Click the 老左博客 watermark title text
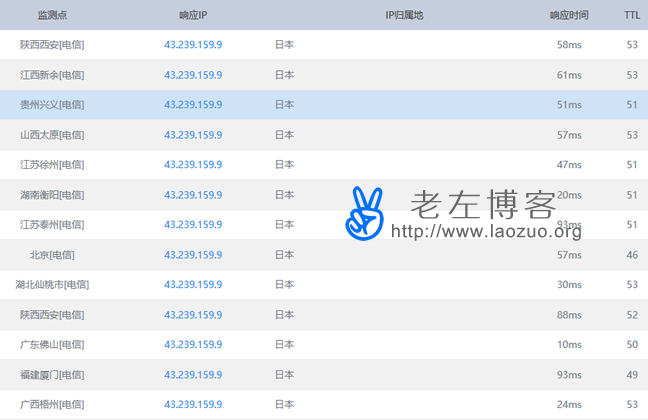This screenshot has height=420, width=648. coord(483,204)
